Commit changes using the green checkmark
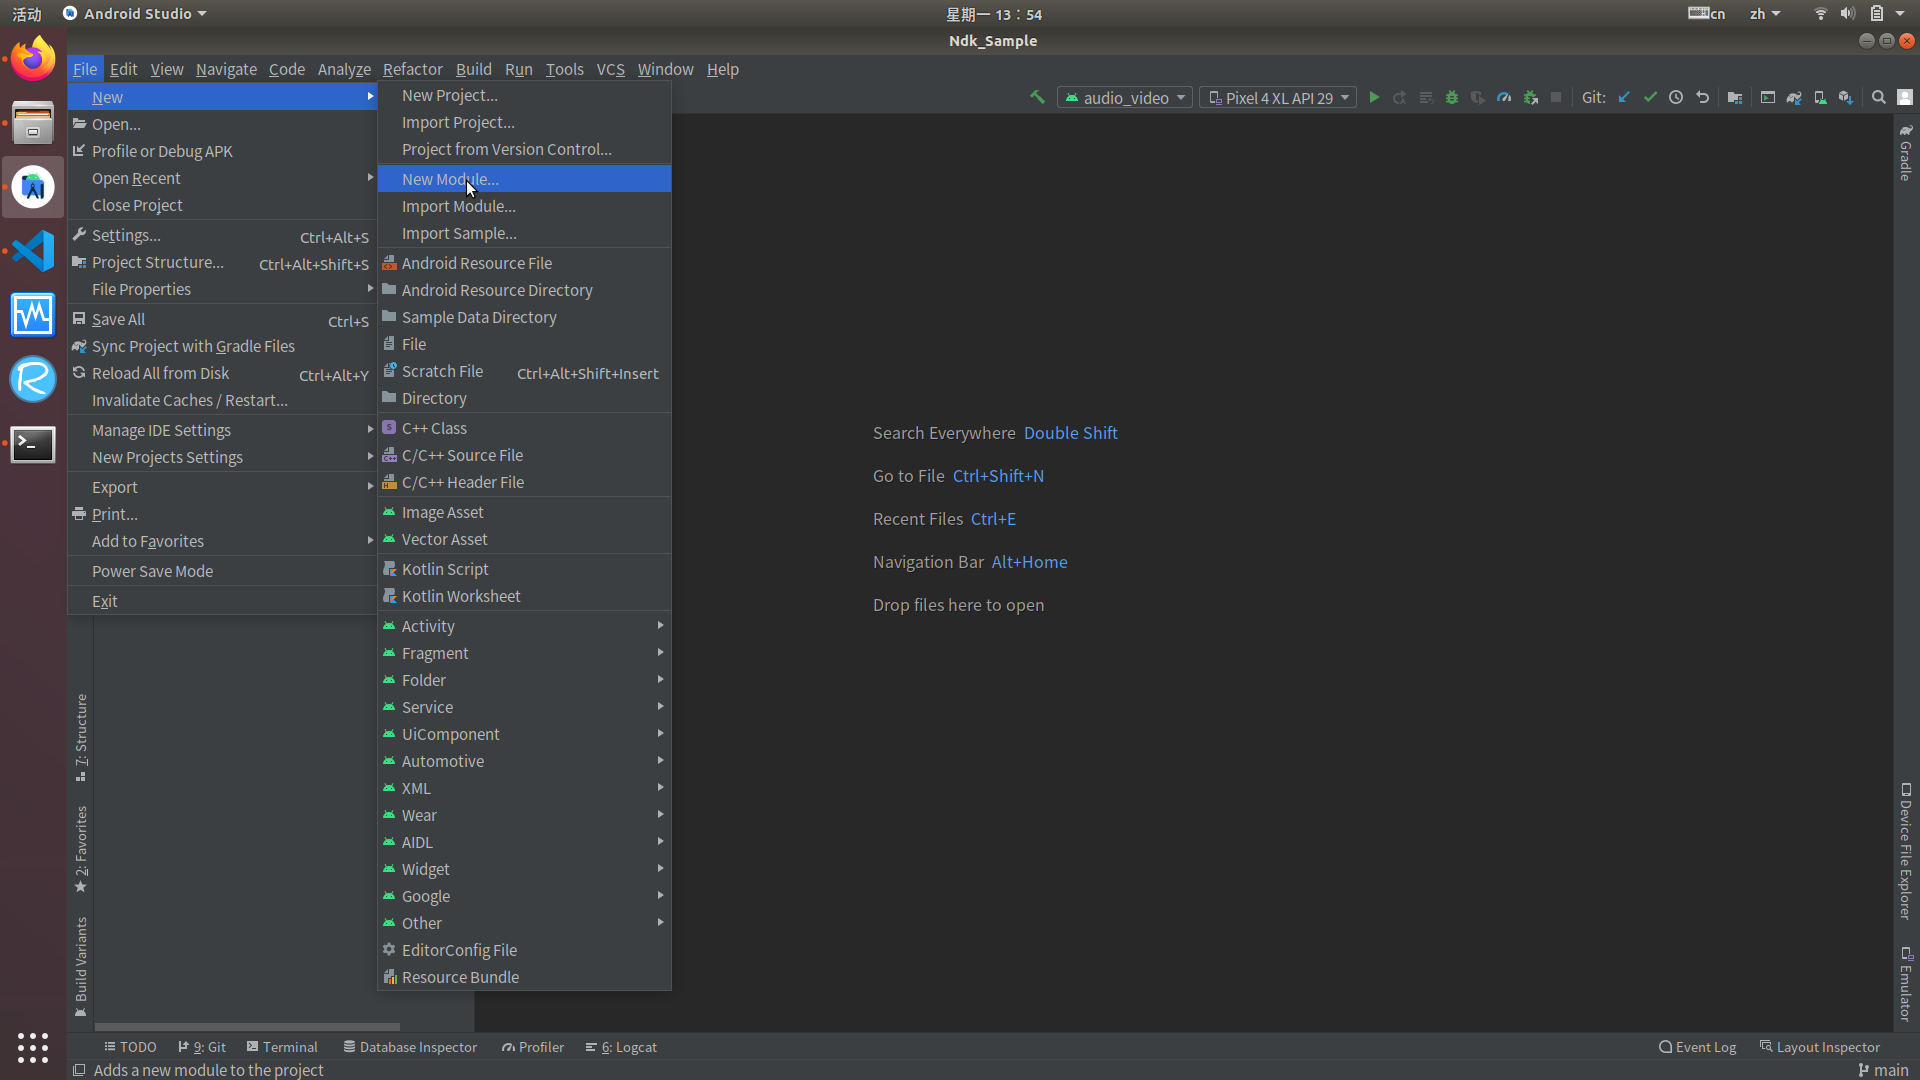This screenshot has width=1920, height=1080. 1650,97
